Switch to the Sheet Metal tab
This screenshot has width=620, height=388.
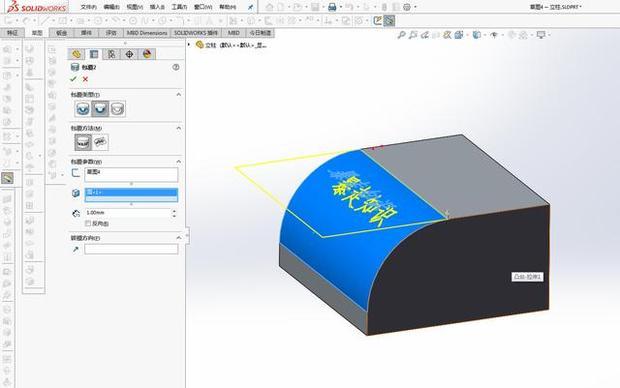tap(62, 33)
